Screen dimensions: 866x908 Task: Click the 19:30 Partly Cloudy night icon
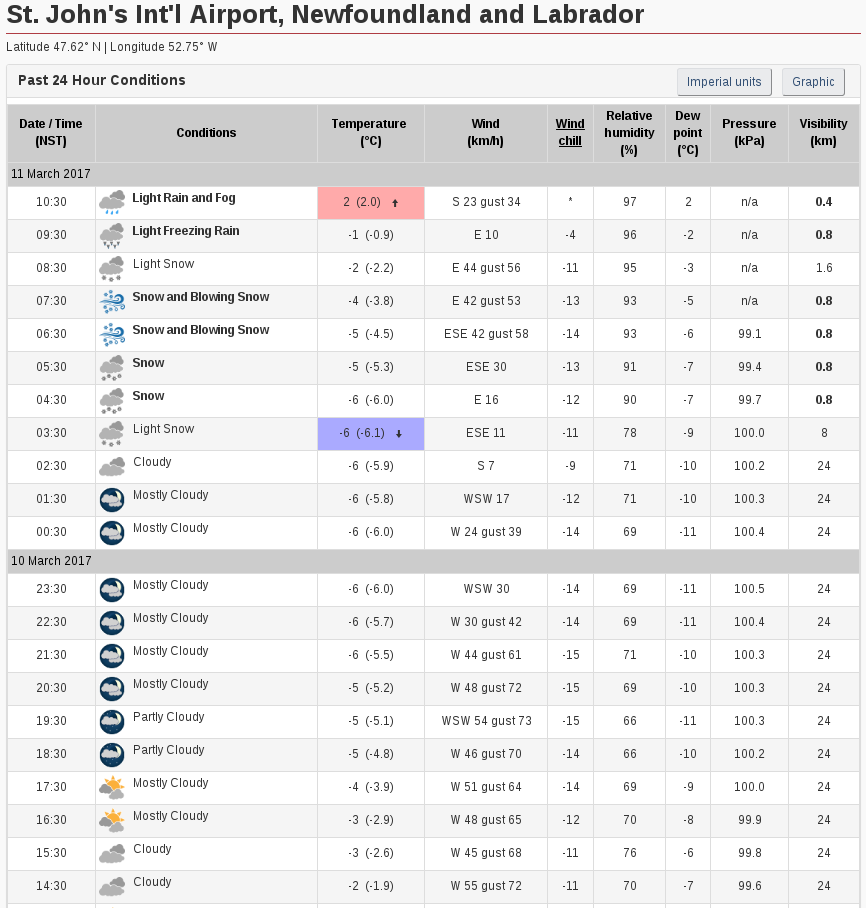[112, 722]
